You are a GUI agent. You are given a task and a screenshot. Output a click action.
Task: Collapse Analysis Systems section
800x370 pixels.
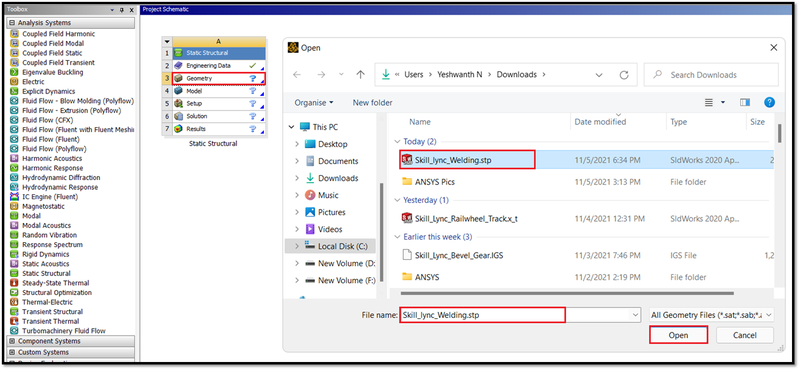pos(12,23)
